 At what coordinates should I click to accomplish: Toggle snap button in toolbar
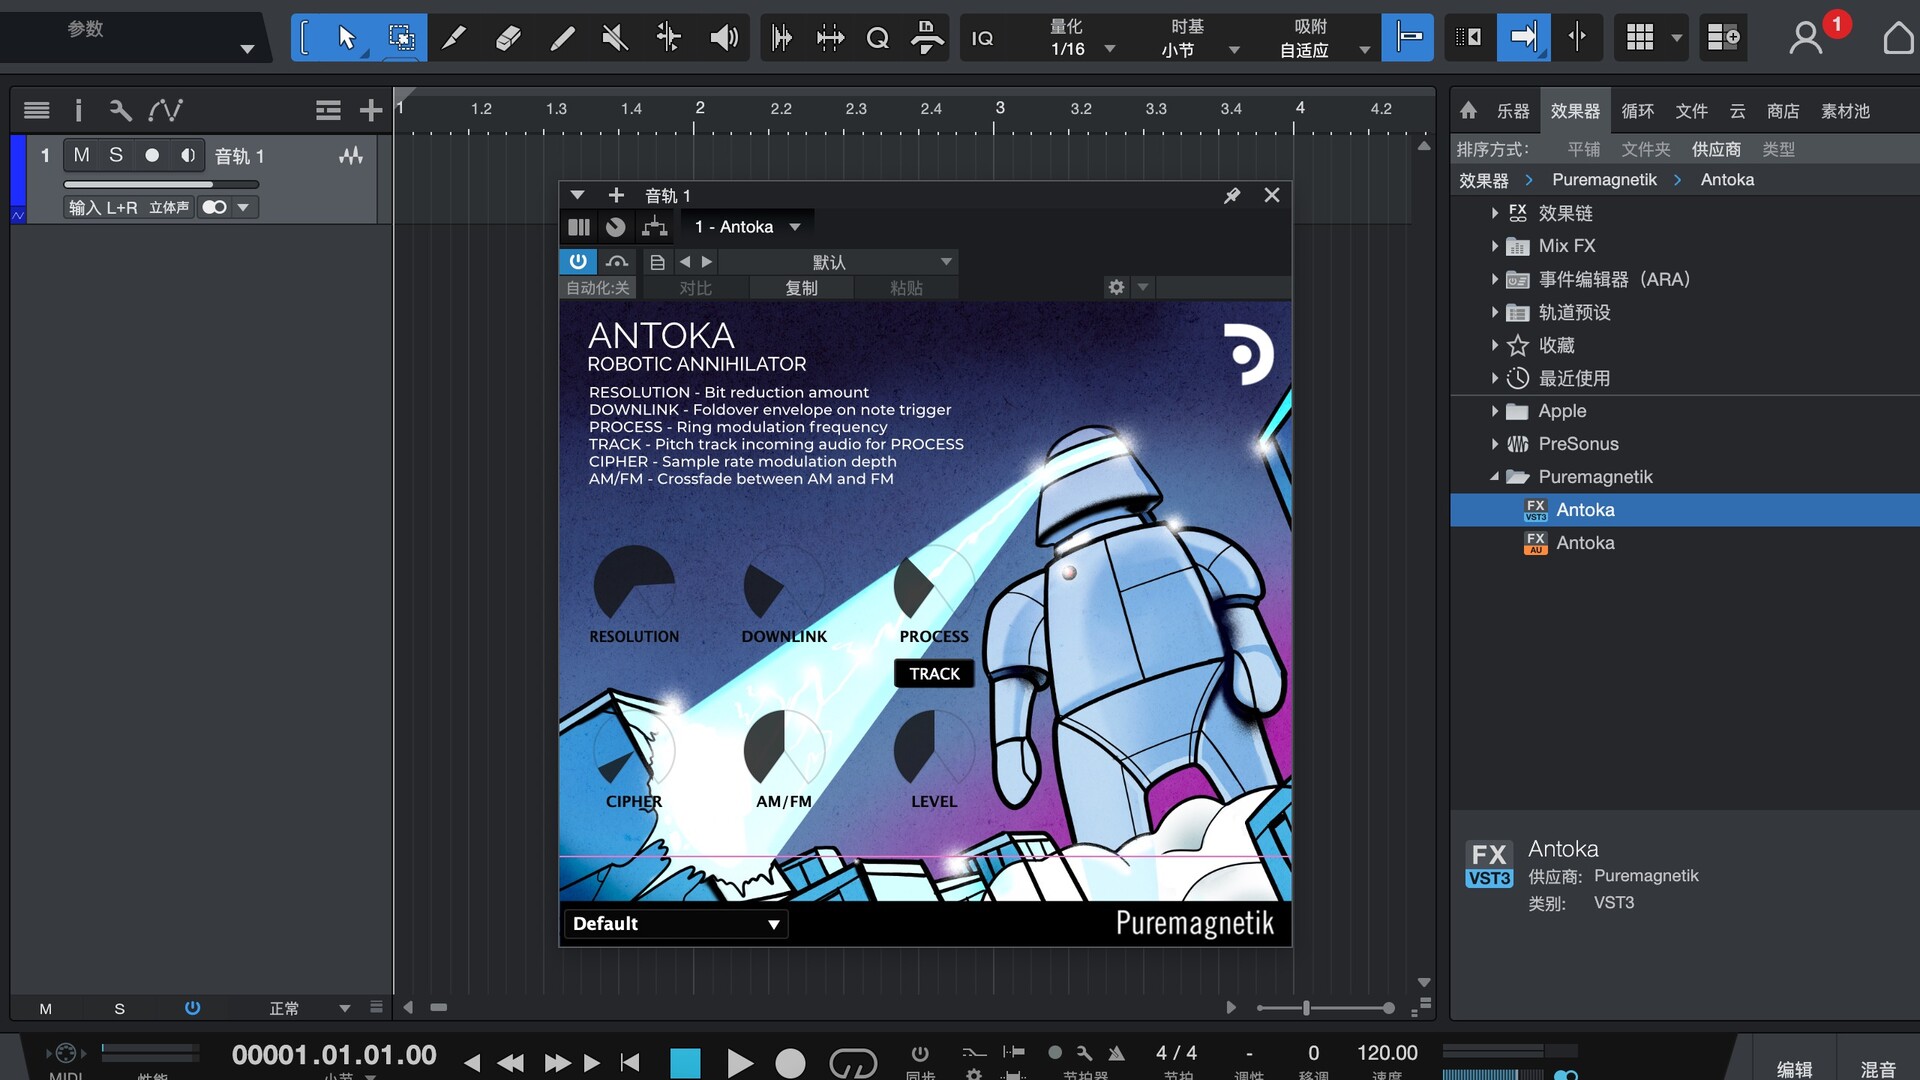tap(1408, 38)
